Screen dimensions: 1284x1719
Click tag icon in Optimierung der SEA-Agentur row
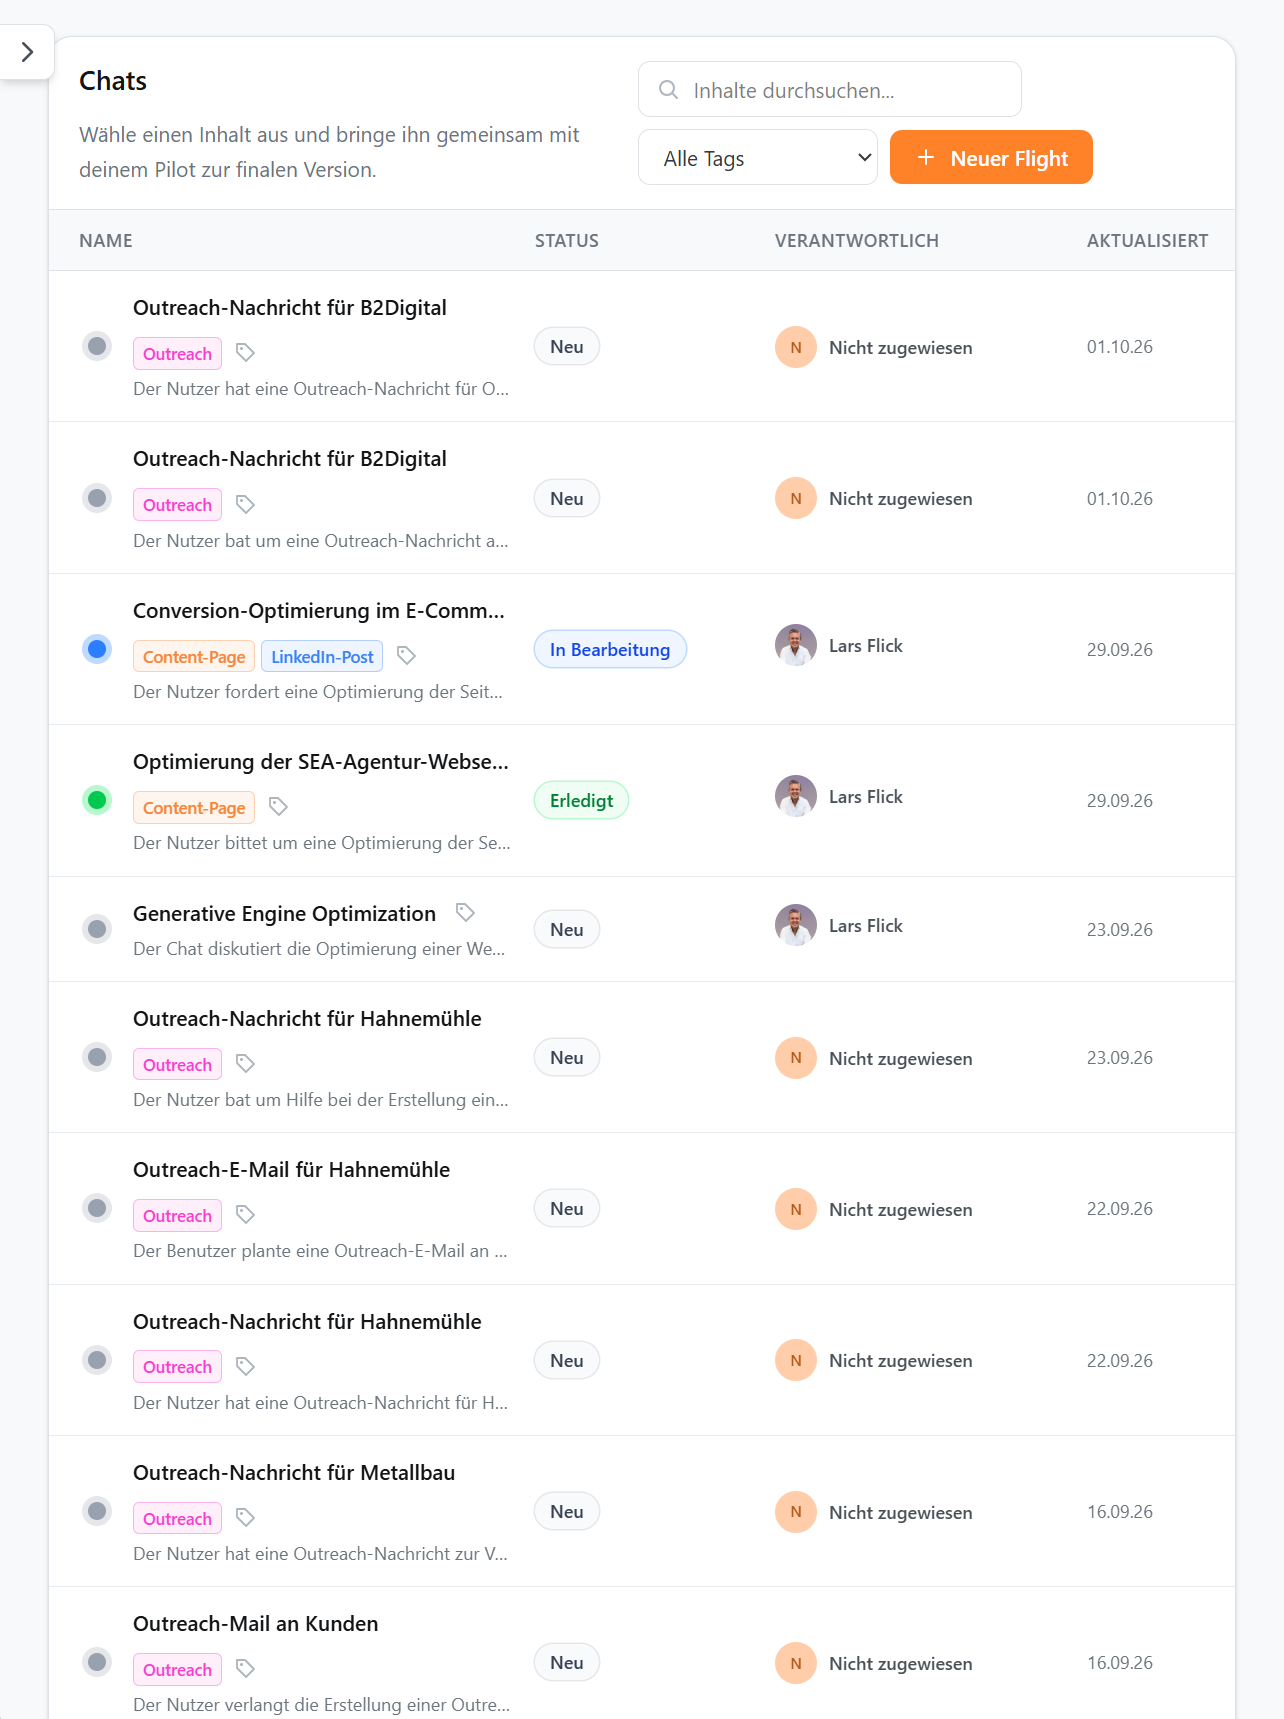[278, 807]
